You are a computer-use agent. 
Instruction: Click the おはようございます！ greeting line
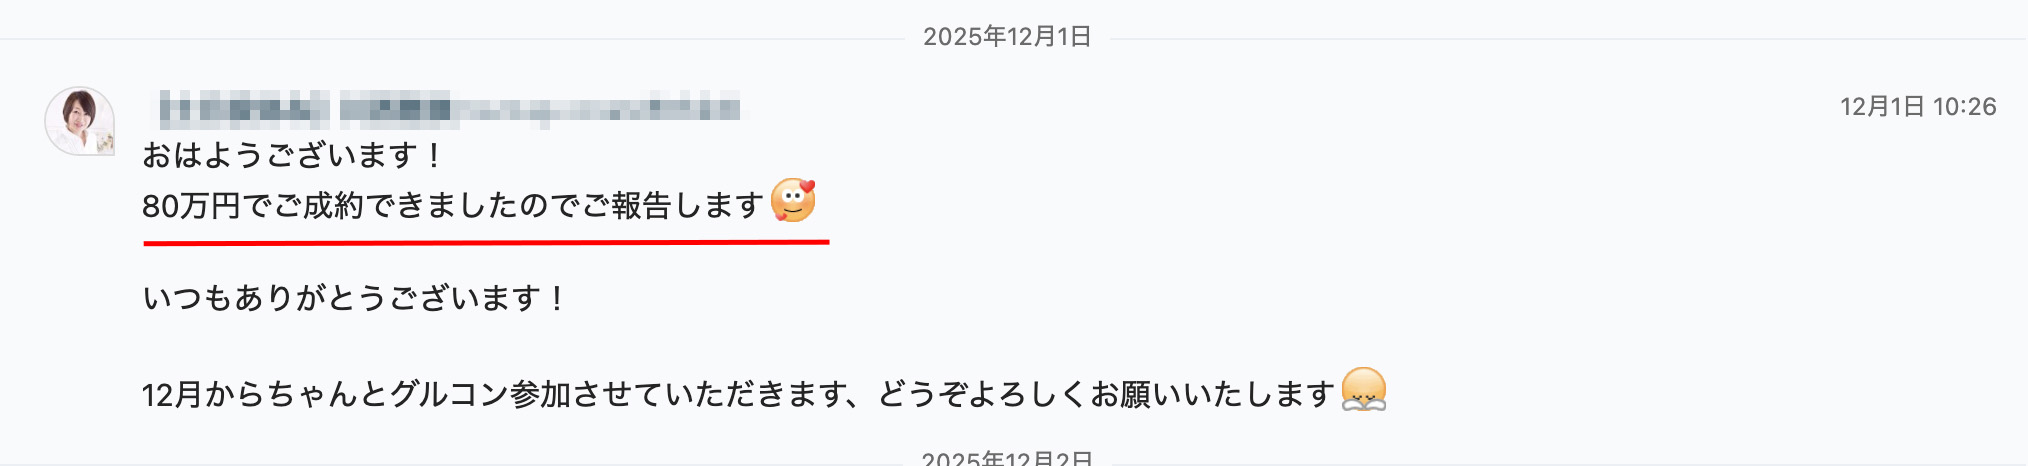[x=292, y=155]
